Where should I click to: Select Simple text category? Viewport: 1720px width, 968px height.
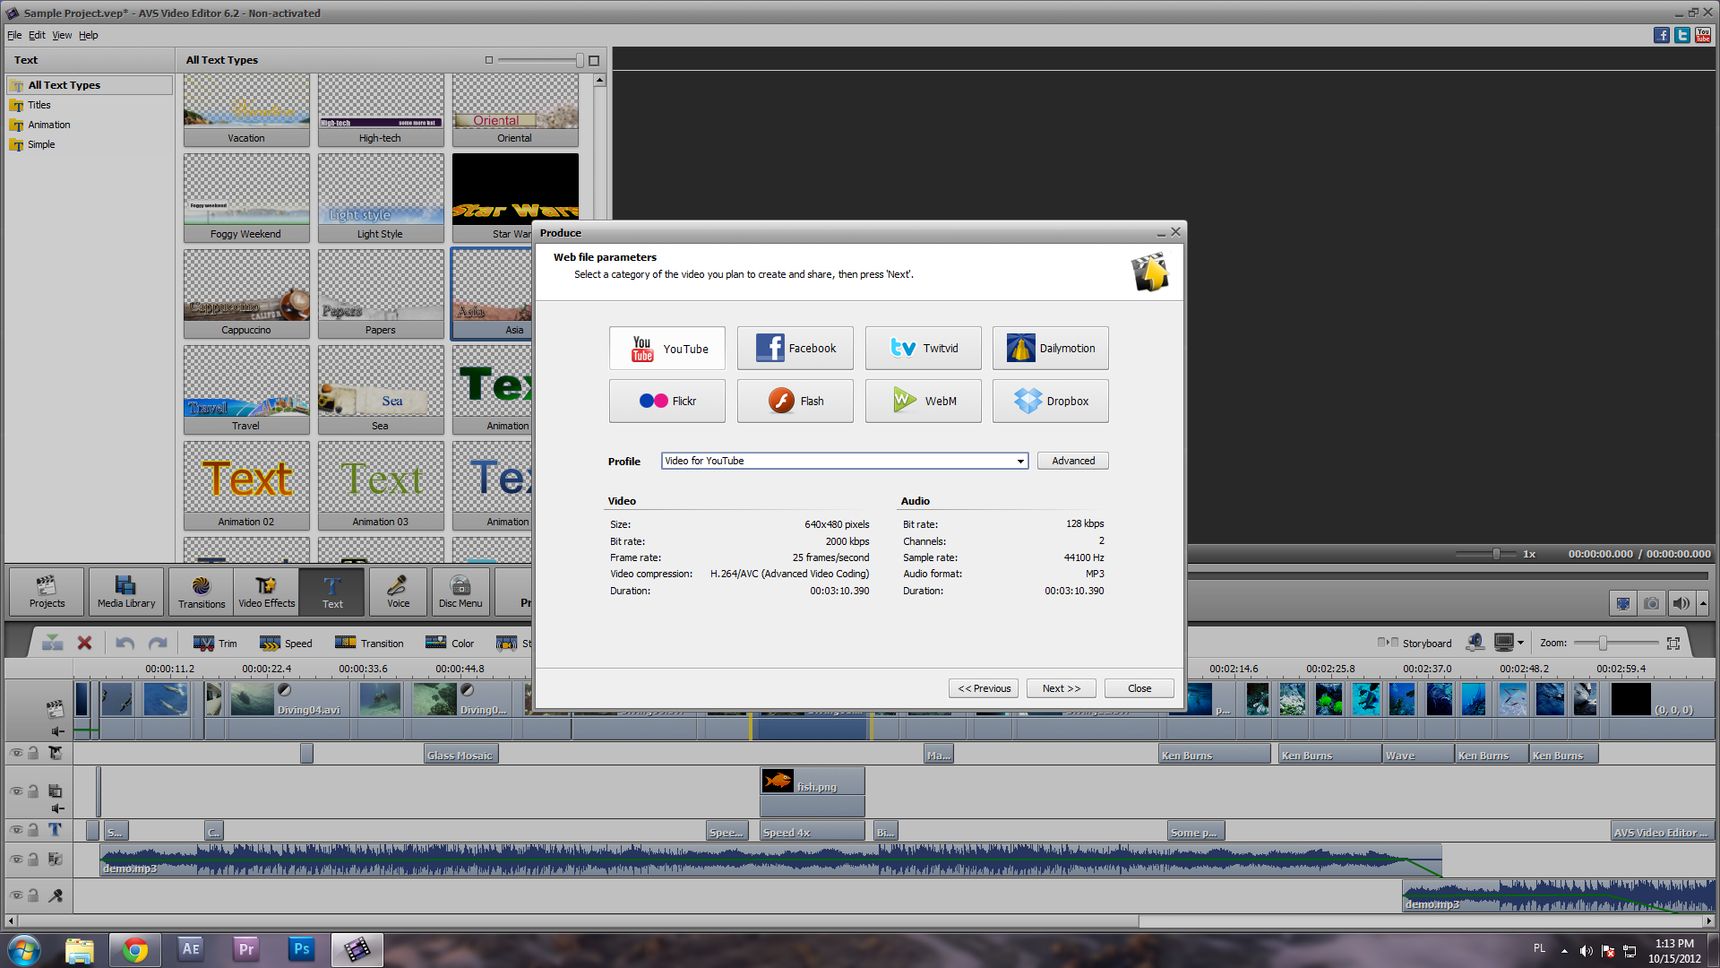click(x=41, y=145)
